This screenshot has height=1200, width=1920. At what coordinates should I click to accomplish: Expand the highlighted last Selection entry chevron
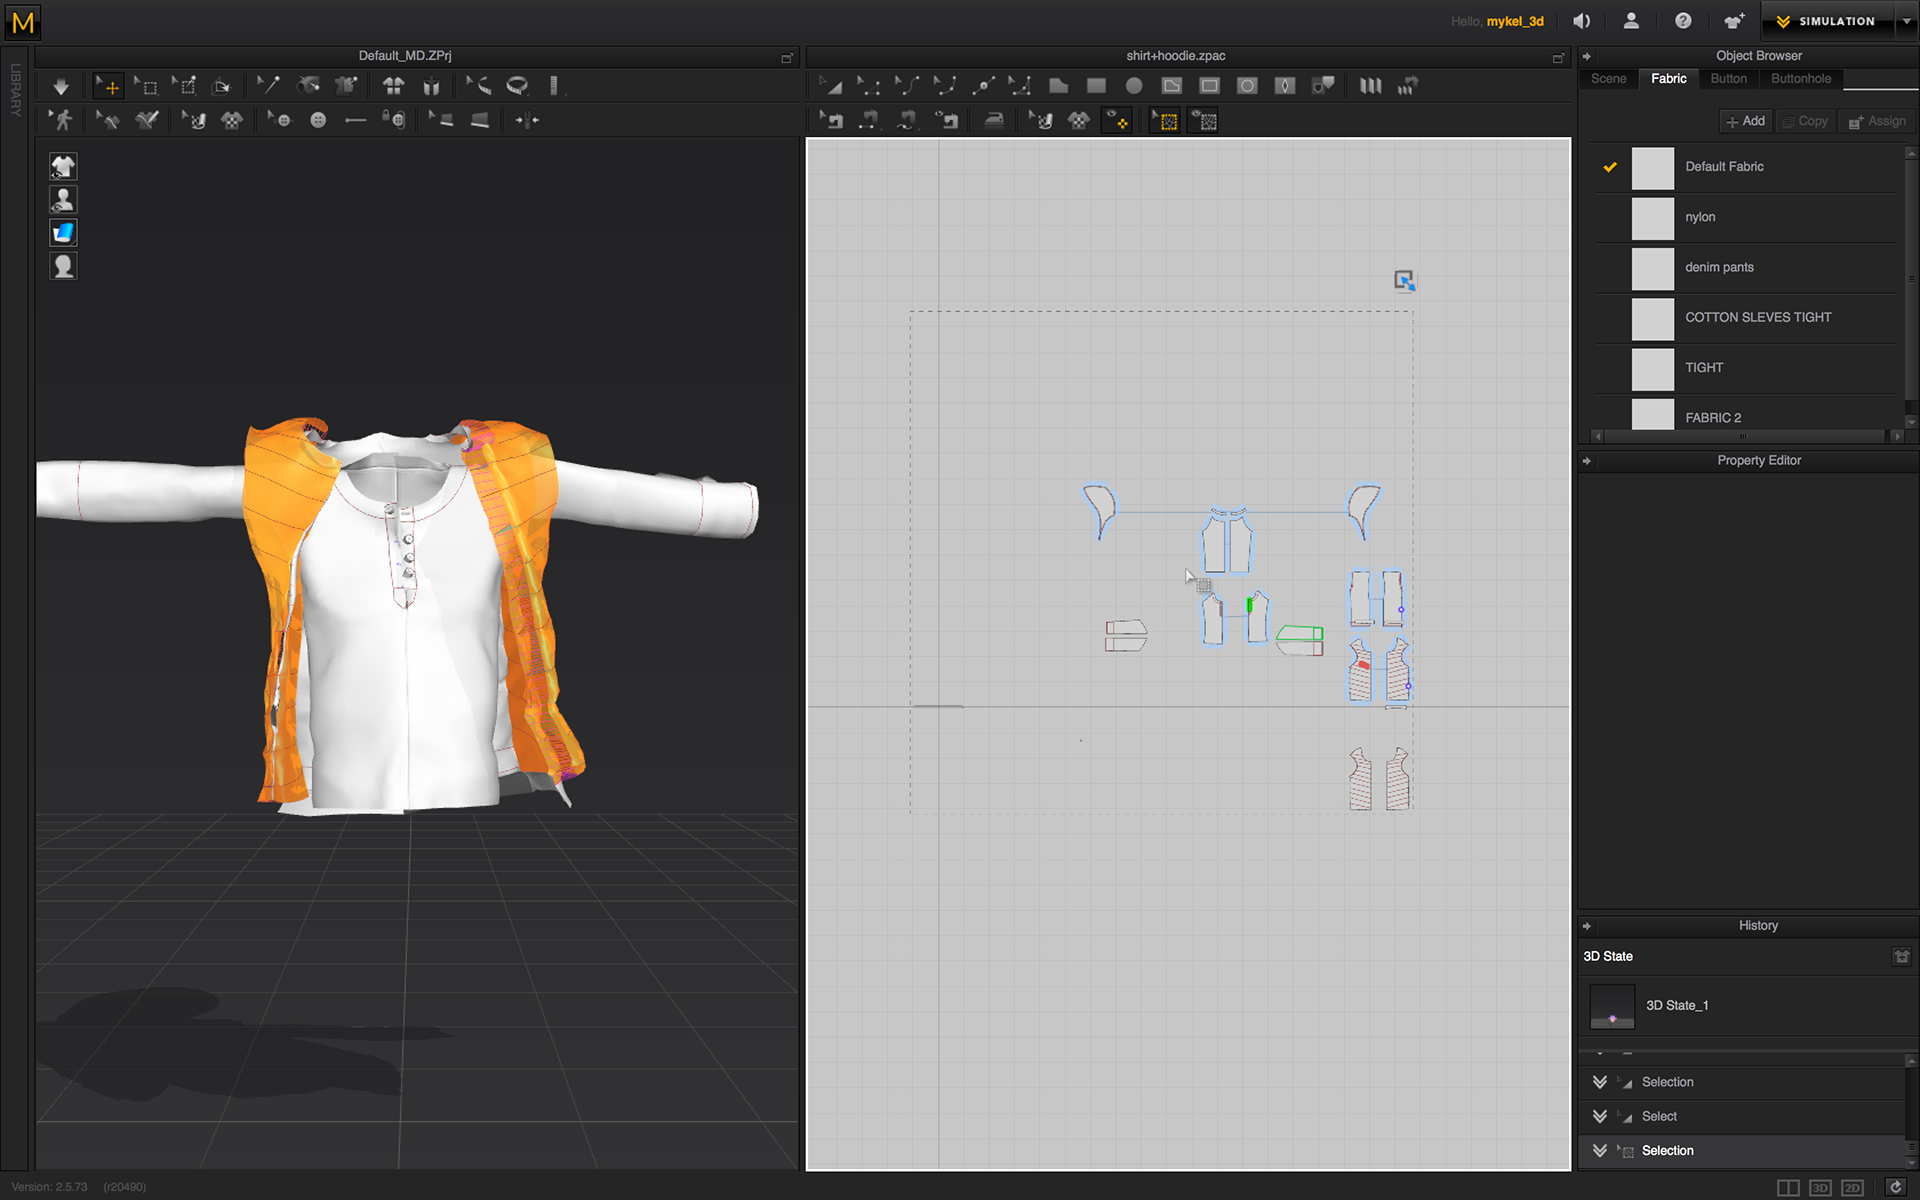1600,1151
